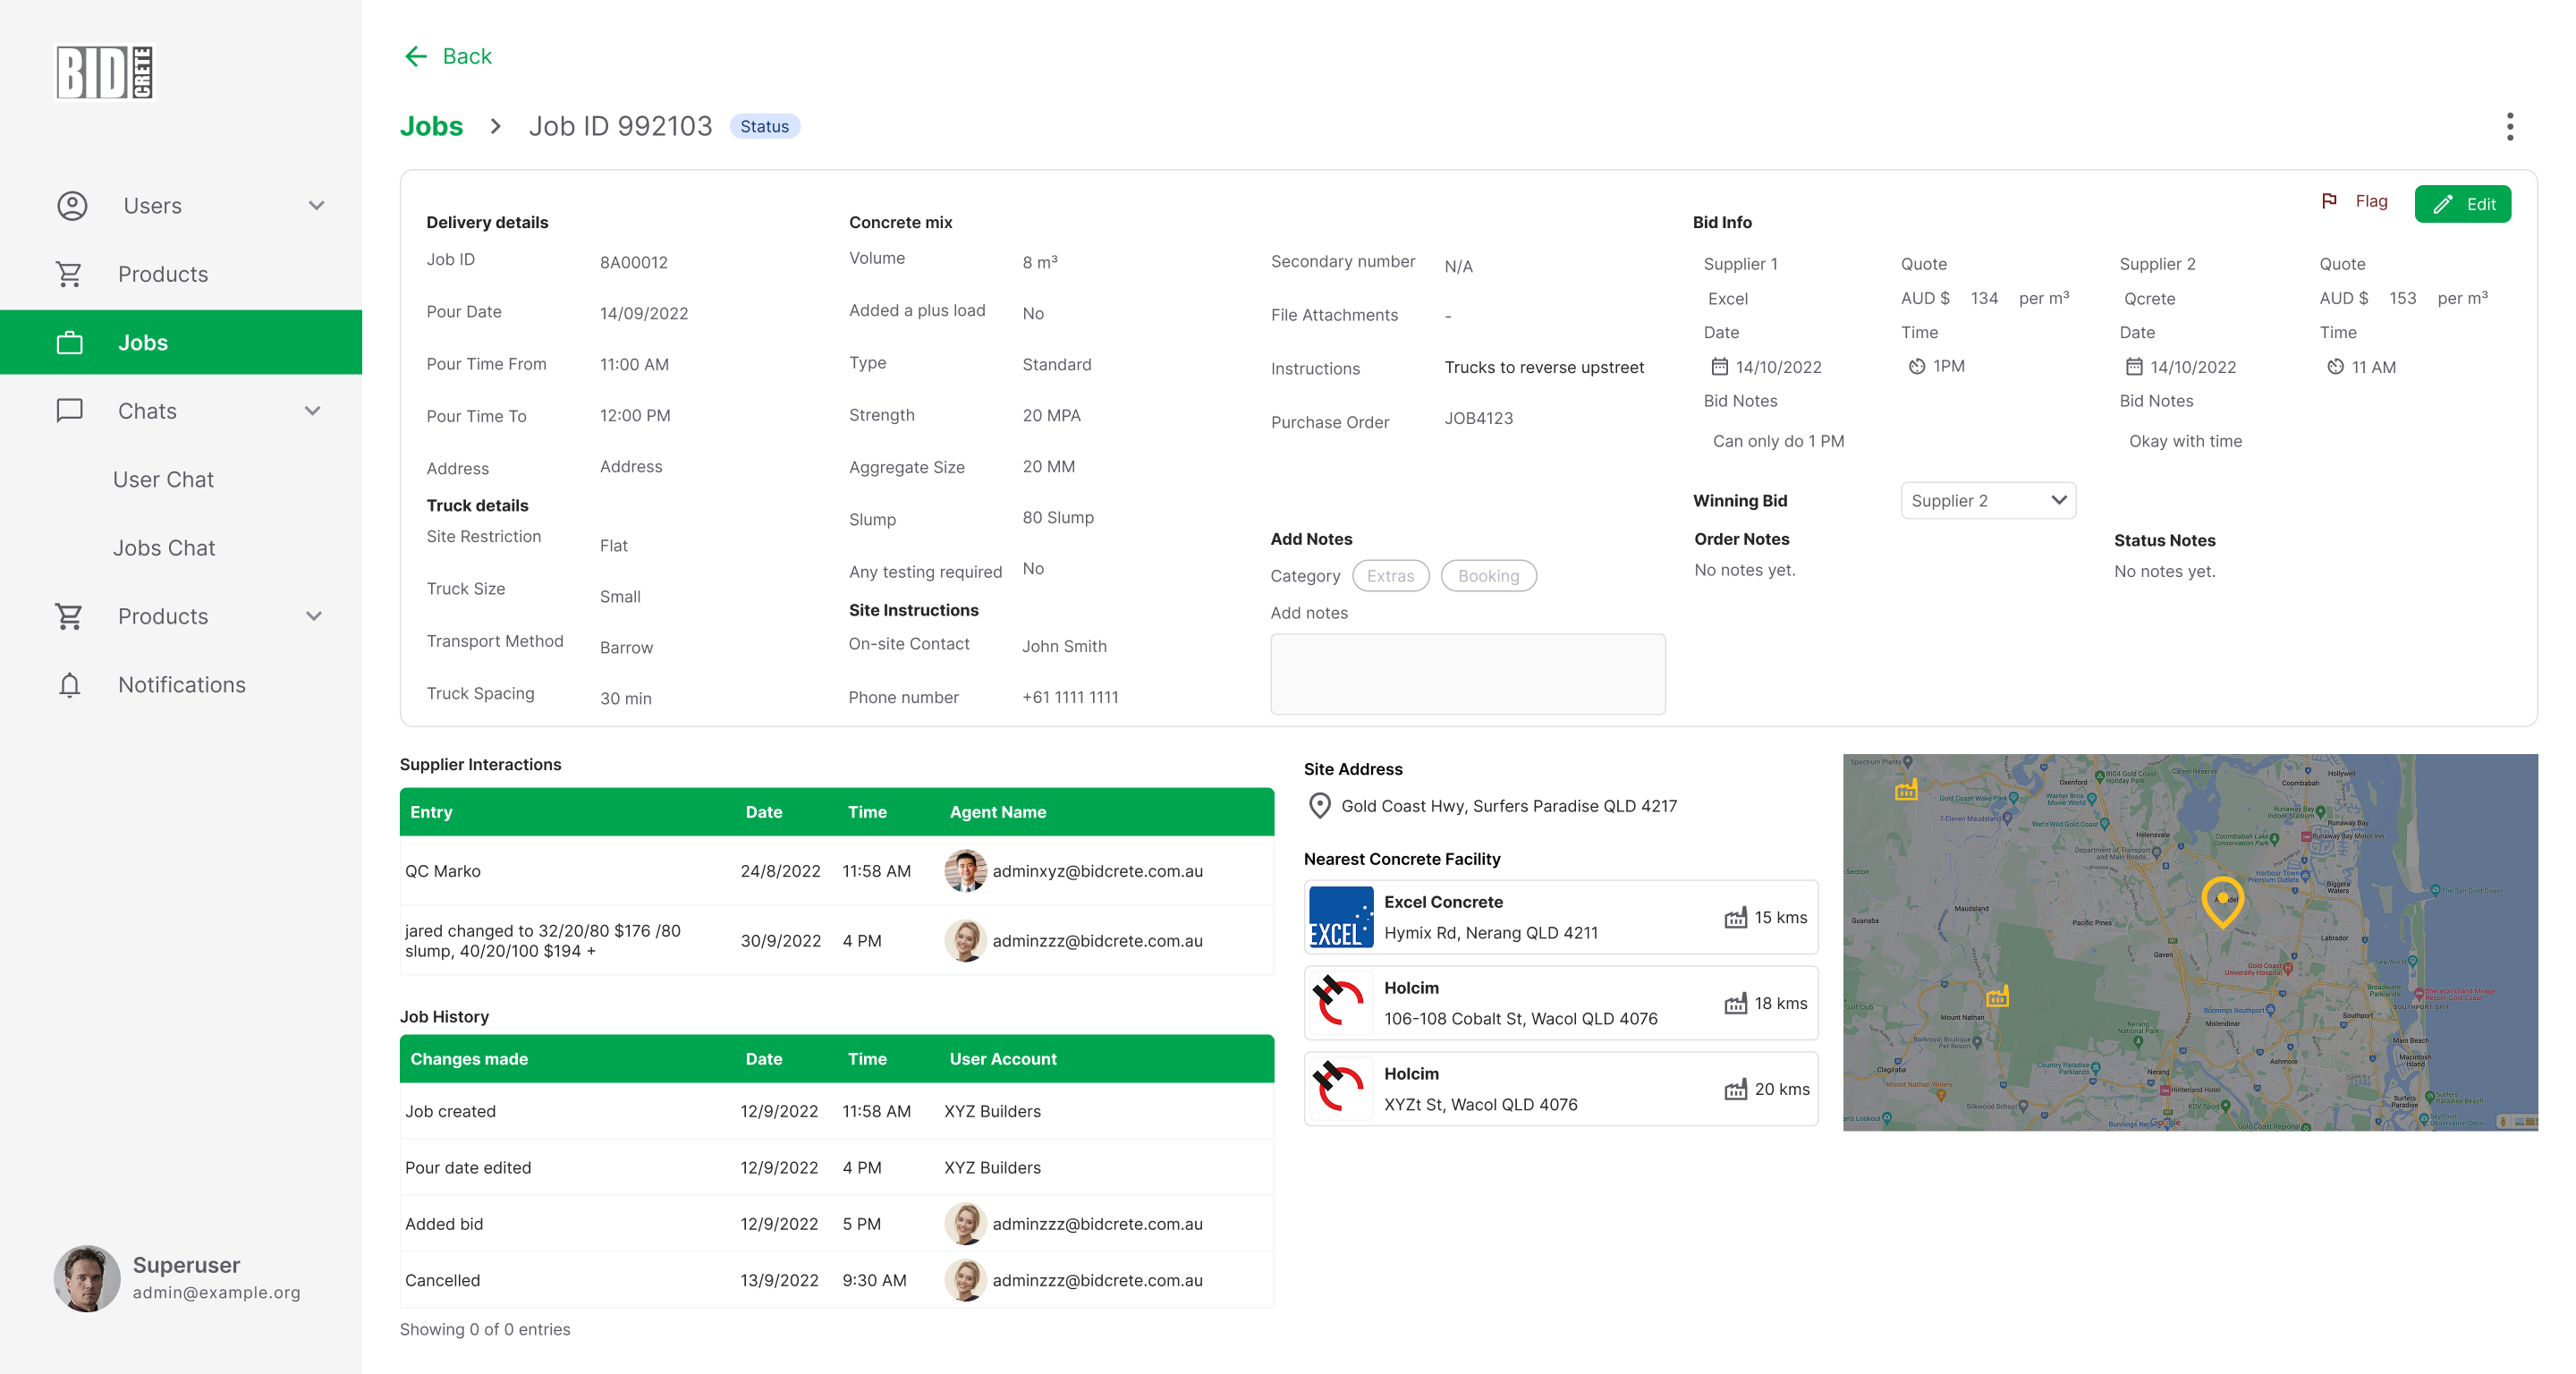Image resolution: width=2576 pixels, height=1374 pixels.
Task: Click the Changes made column header
Action: (469, 1058)
